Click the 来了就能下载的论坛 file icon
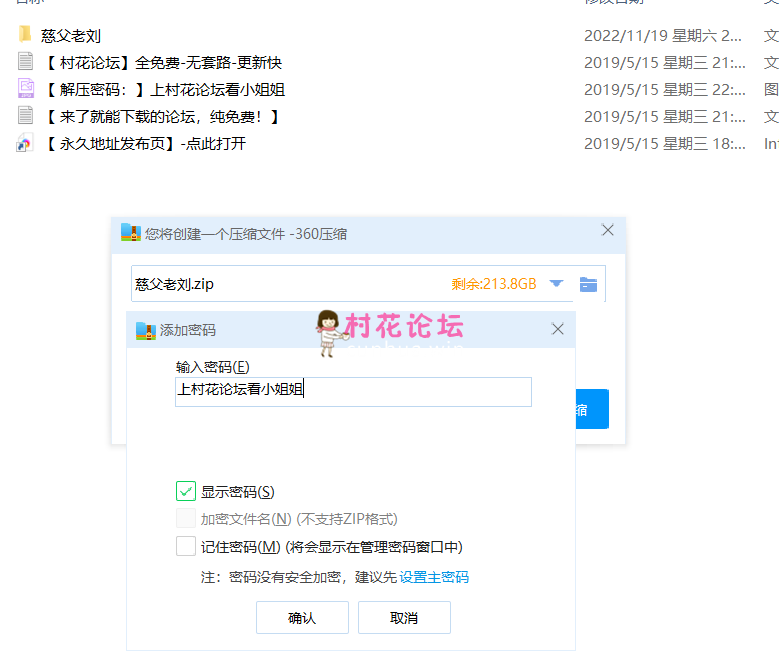The image size is (779, 664). pos(25,116)
